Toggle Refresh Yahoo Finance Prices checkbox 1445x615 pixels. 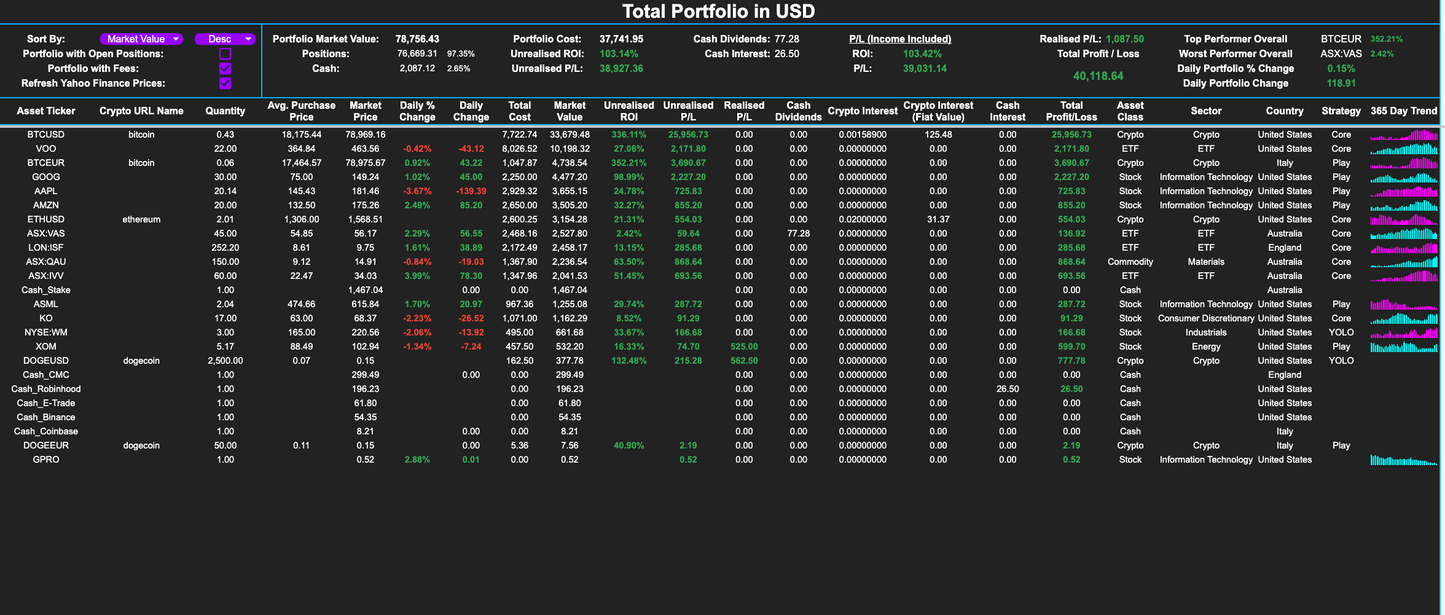click(225, 84)
